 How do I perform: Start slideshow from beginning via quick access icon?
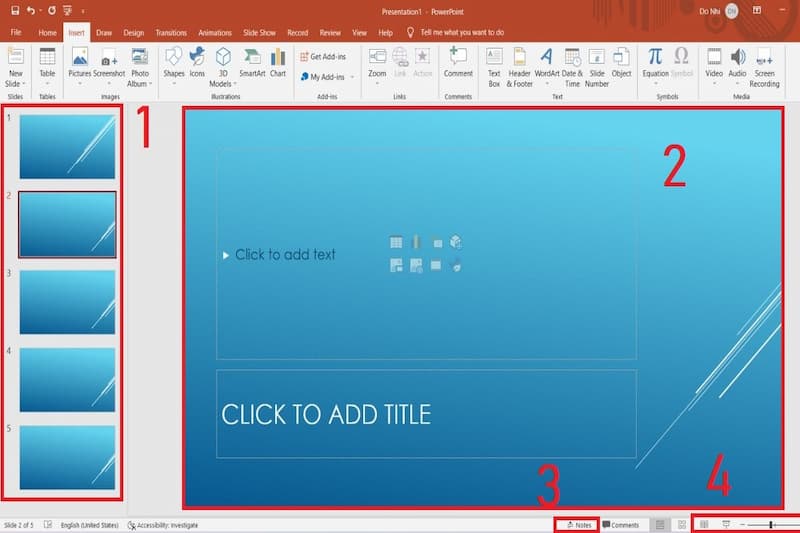tap(67, 10)
